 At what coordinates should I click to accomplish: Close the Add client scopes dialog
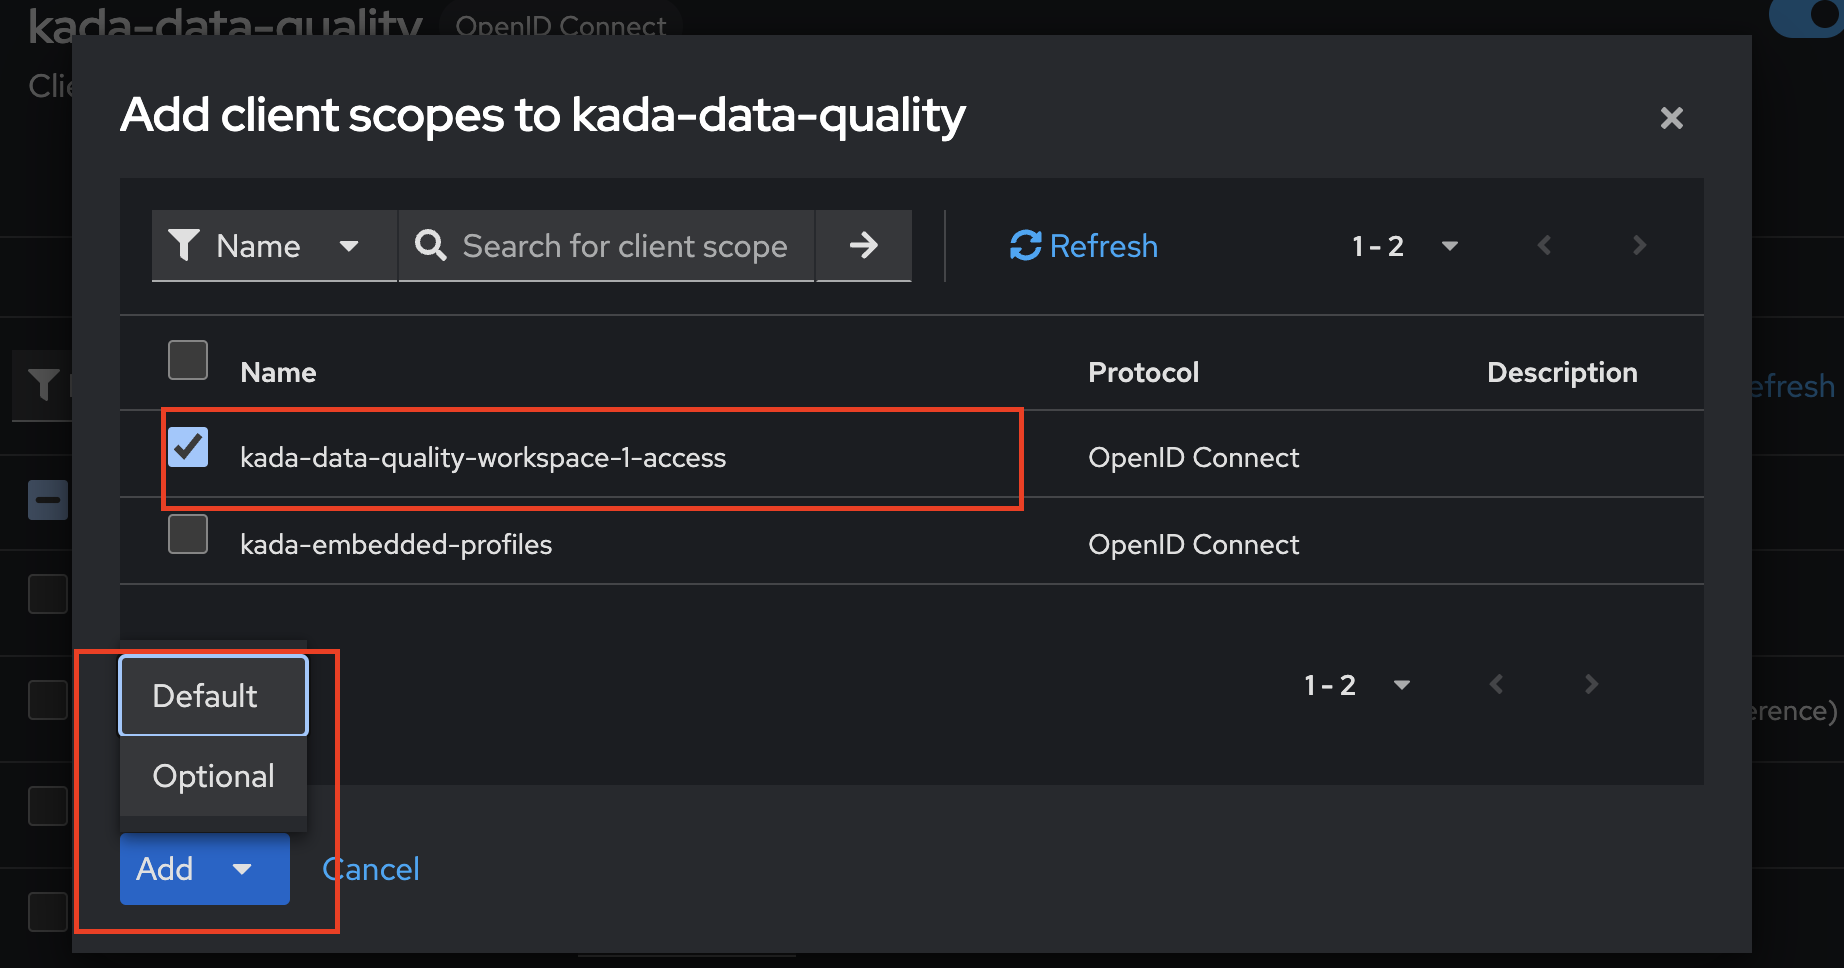click(x=1671, y=118)
